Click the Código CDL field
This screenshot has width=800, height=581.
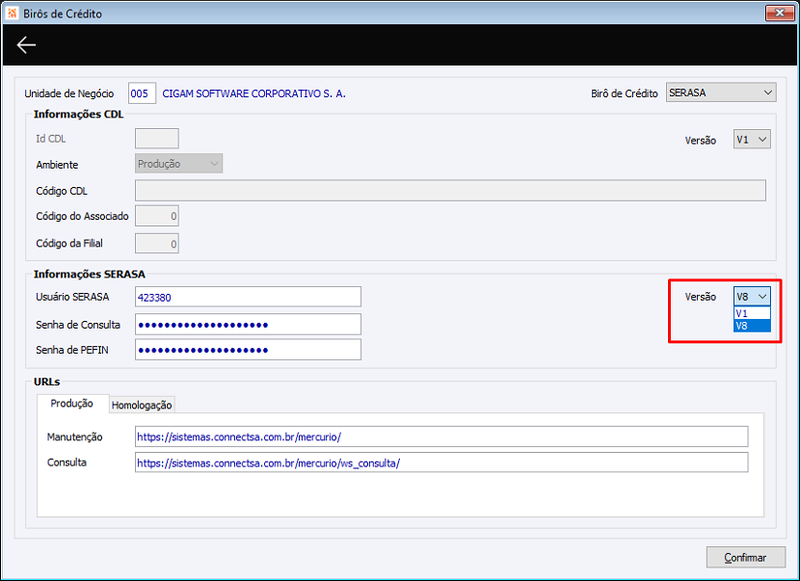coord(450,190)
